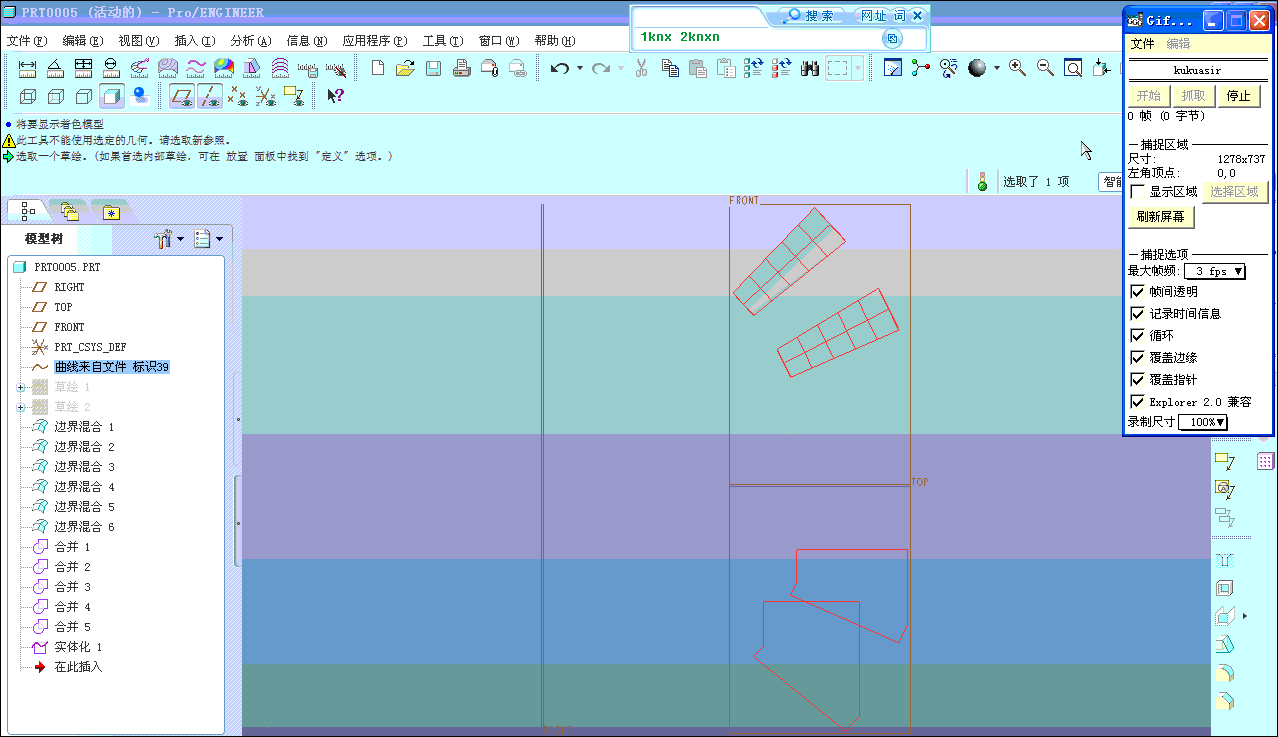Uncheck the 记录时间信息 checkbox
Viewport: 1278px width, 737px height.
tap(1137, 314)
